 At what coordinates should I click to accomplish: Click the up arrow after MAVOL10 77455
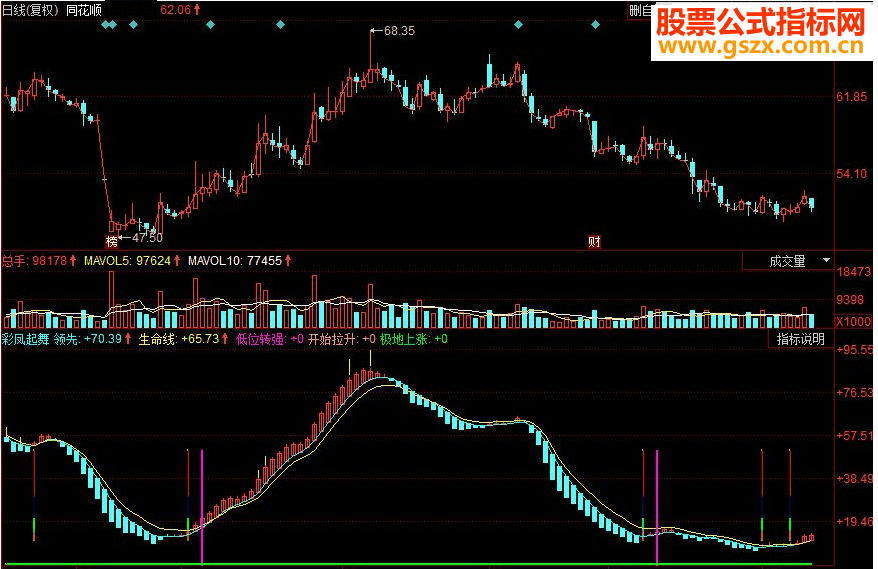point(288,260)
